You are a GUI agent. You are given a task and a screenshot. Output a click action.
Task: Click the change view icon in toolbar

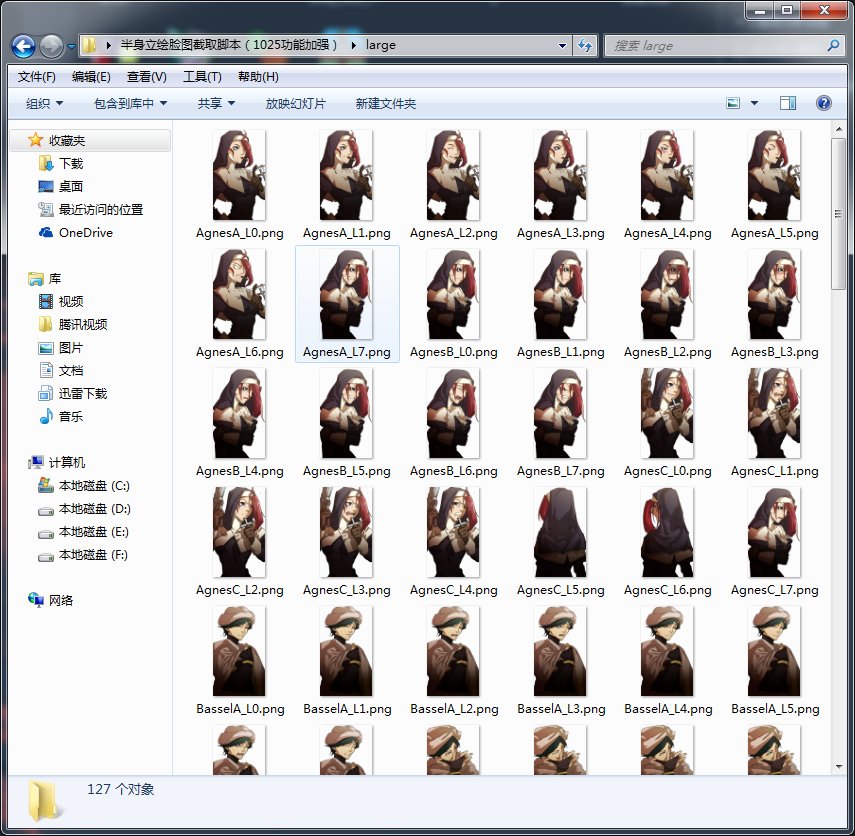[733, 103]
